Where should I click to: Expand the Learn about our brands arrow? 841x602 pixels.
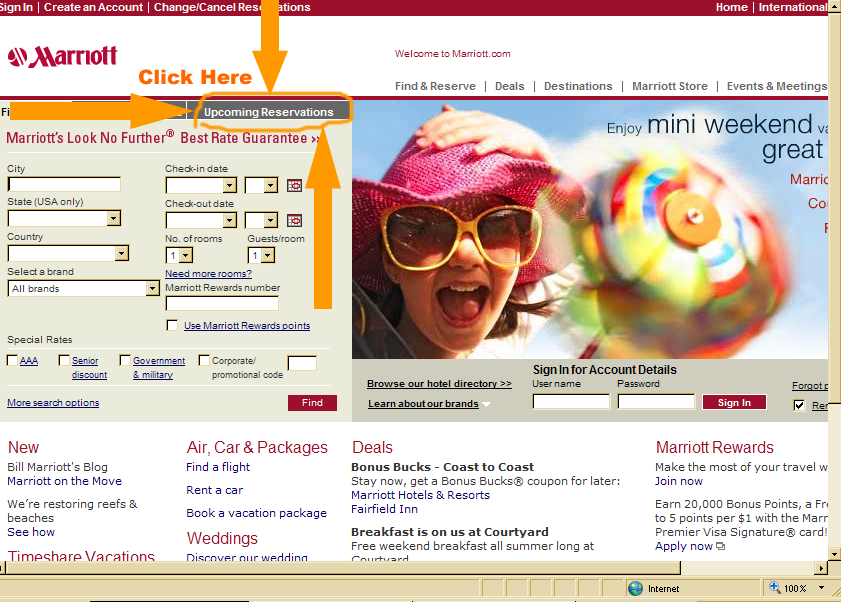486,404
